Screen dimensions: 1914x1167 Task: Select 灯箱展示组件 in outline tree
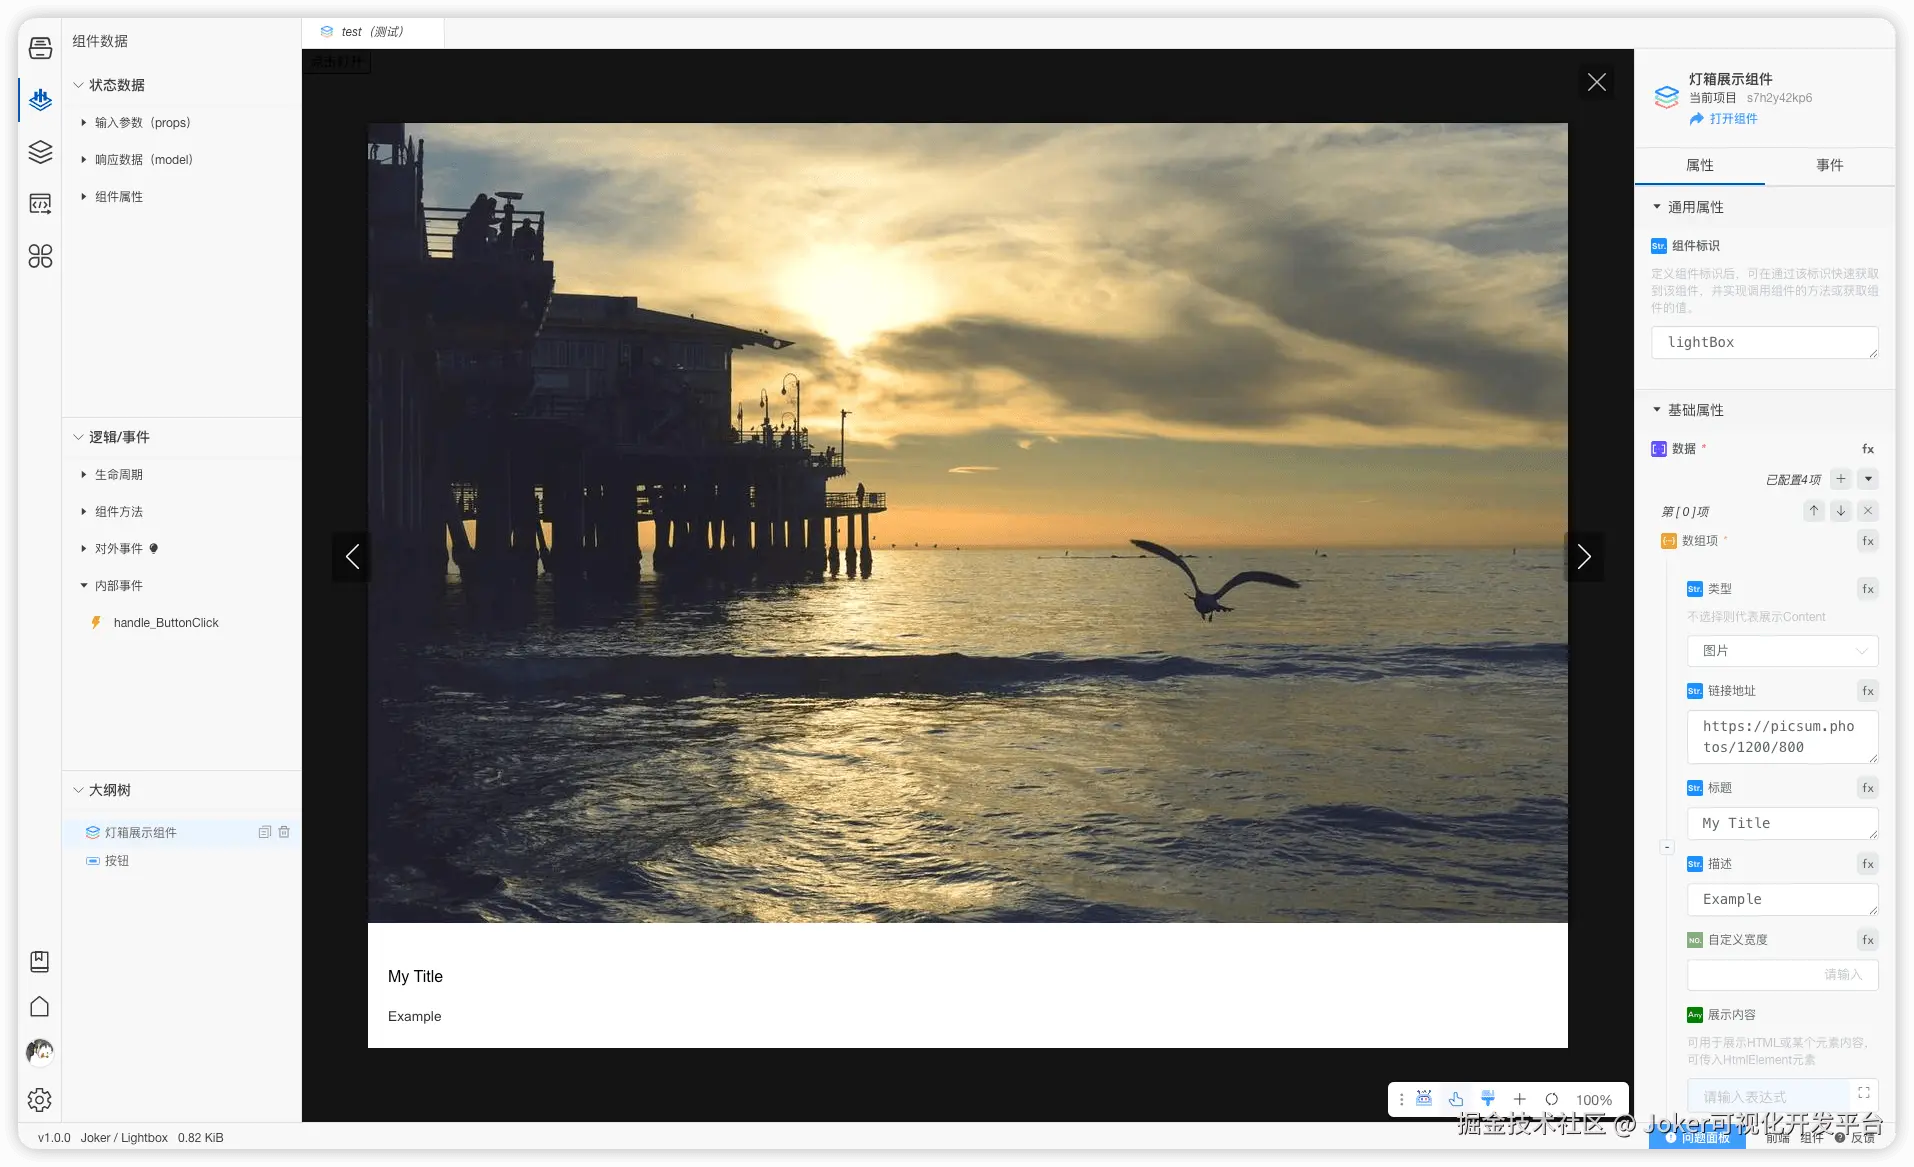[x=141, y=832]
